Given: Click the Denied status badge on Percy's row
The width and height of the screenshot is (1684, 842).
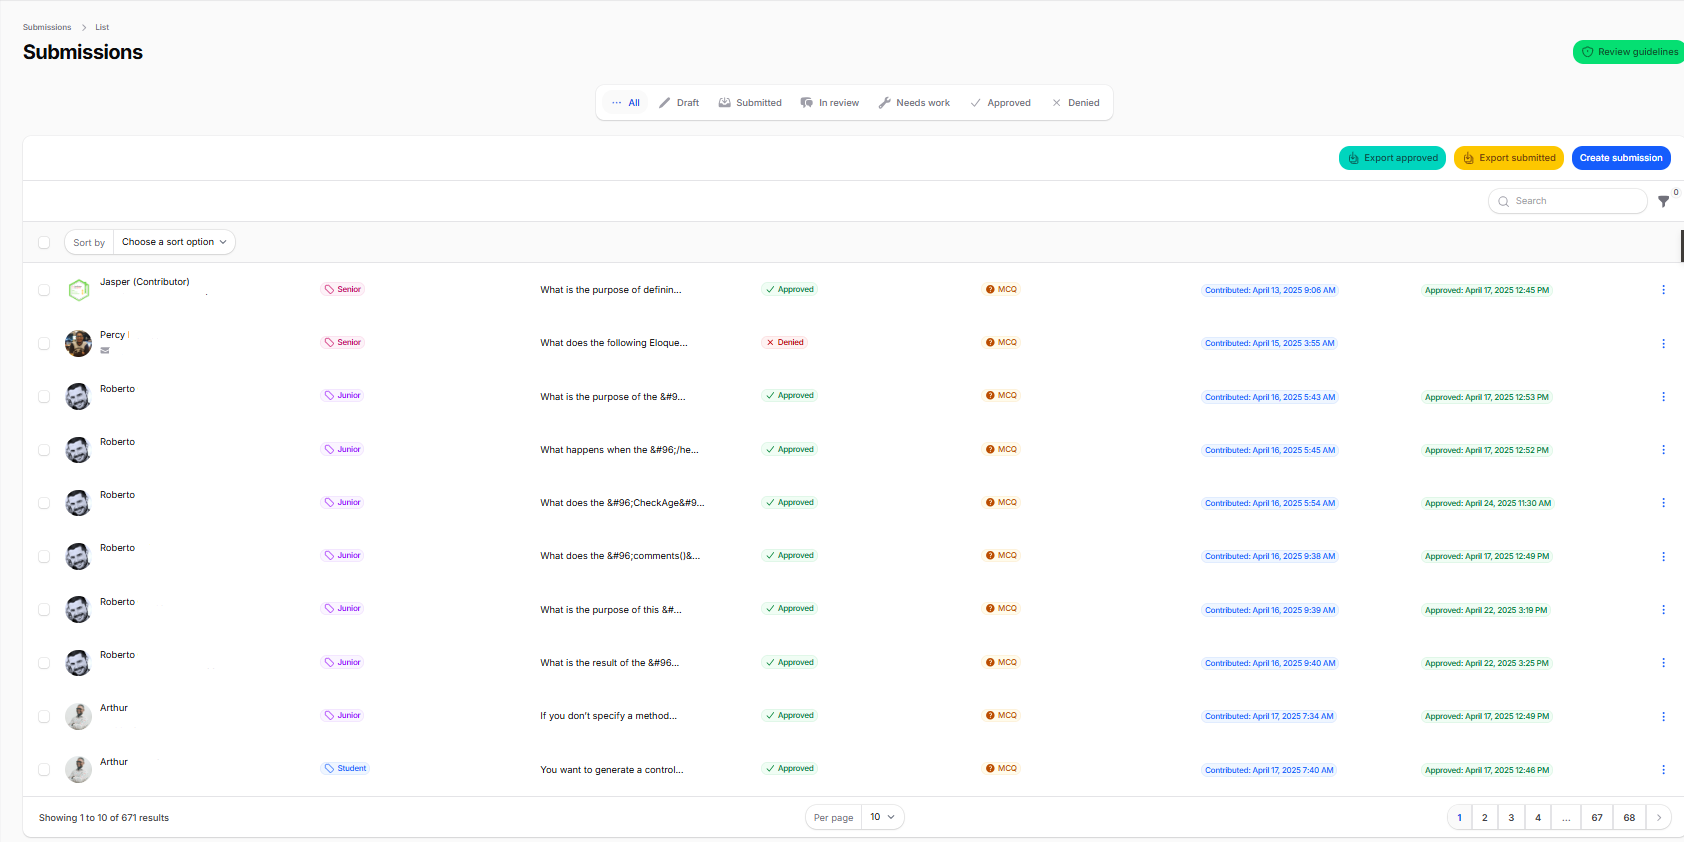Looking at the screenshot, I should coord(785,342).
